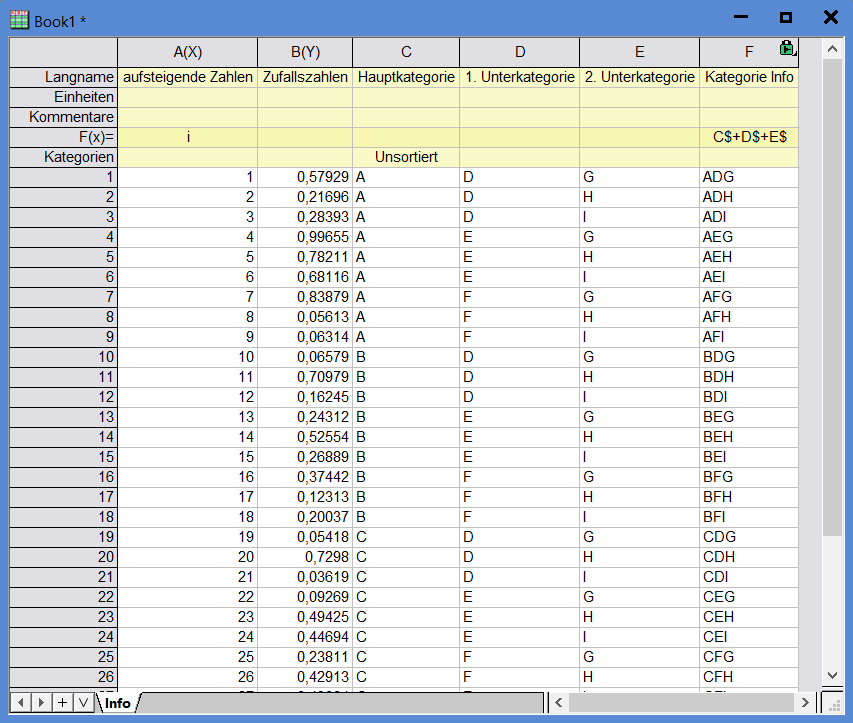The image size is (853, 723).
Task: Click the vertical scrollbar up arrow
Action: tap(832, 50)
